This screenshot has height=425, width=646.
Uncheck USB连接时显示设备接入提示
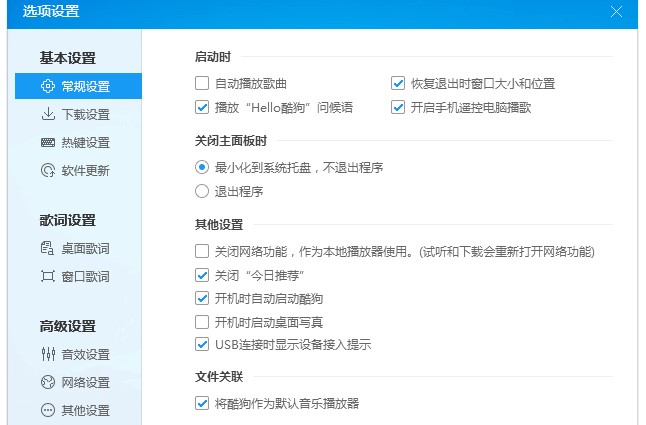point(202,344)
